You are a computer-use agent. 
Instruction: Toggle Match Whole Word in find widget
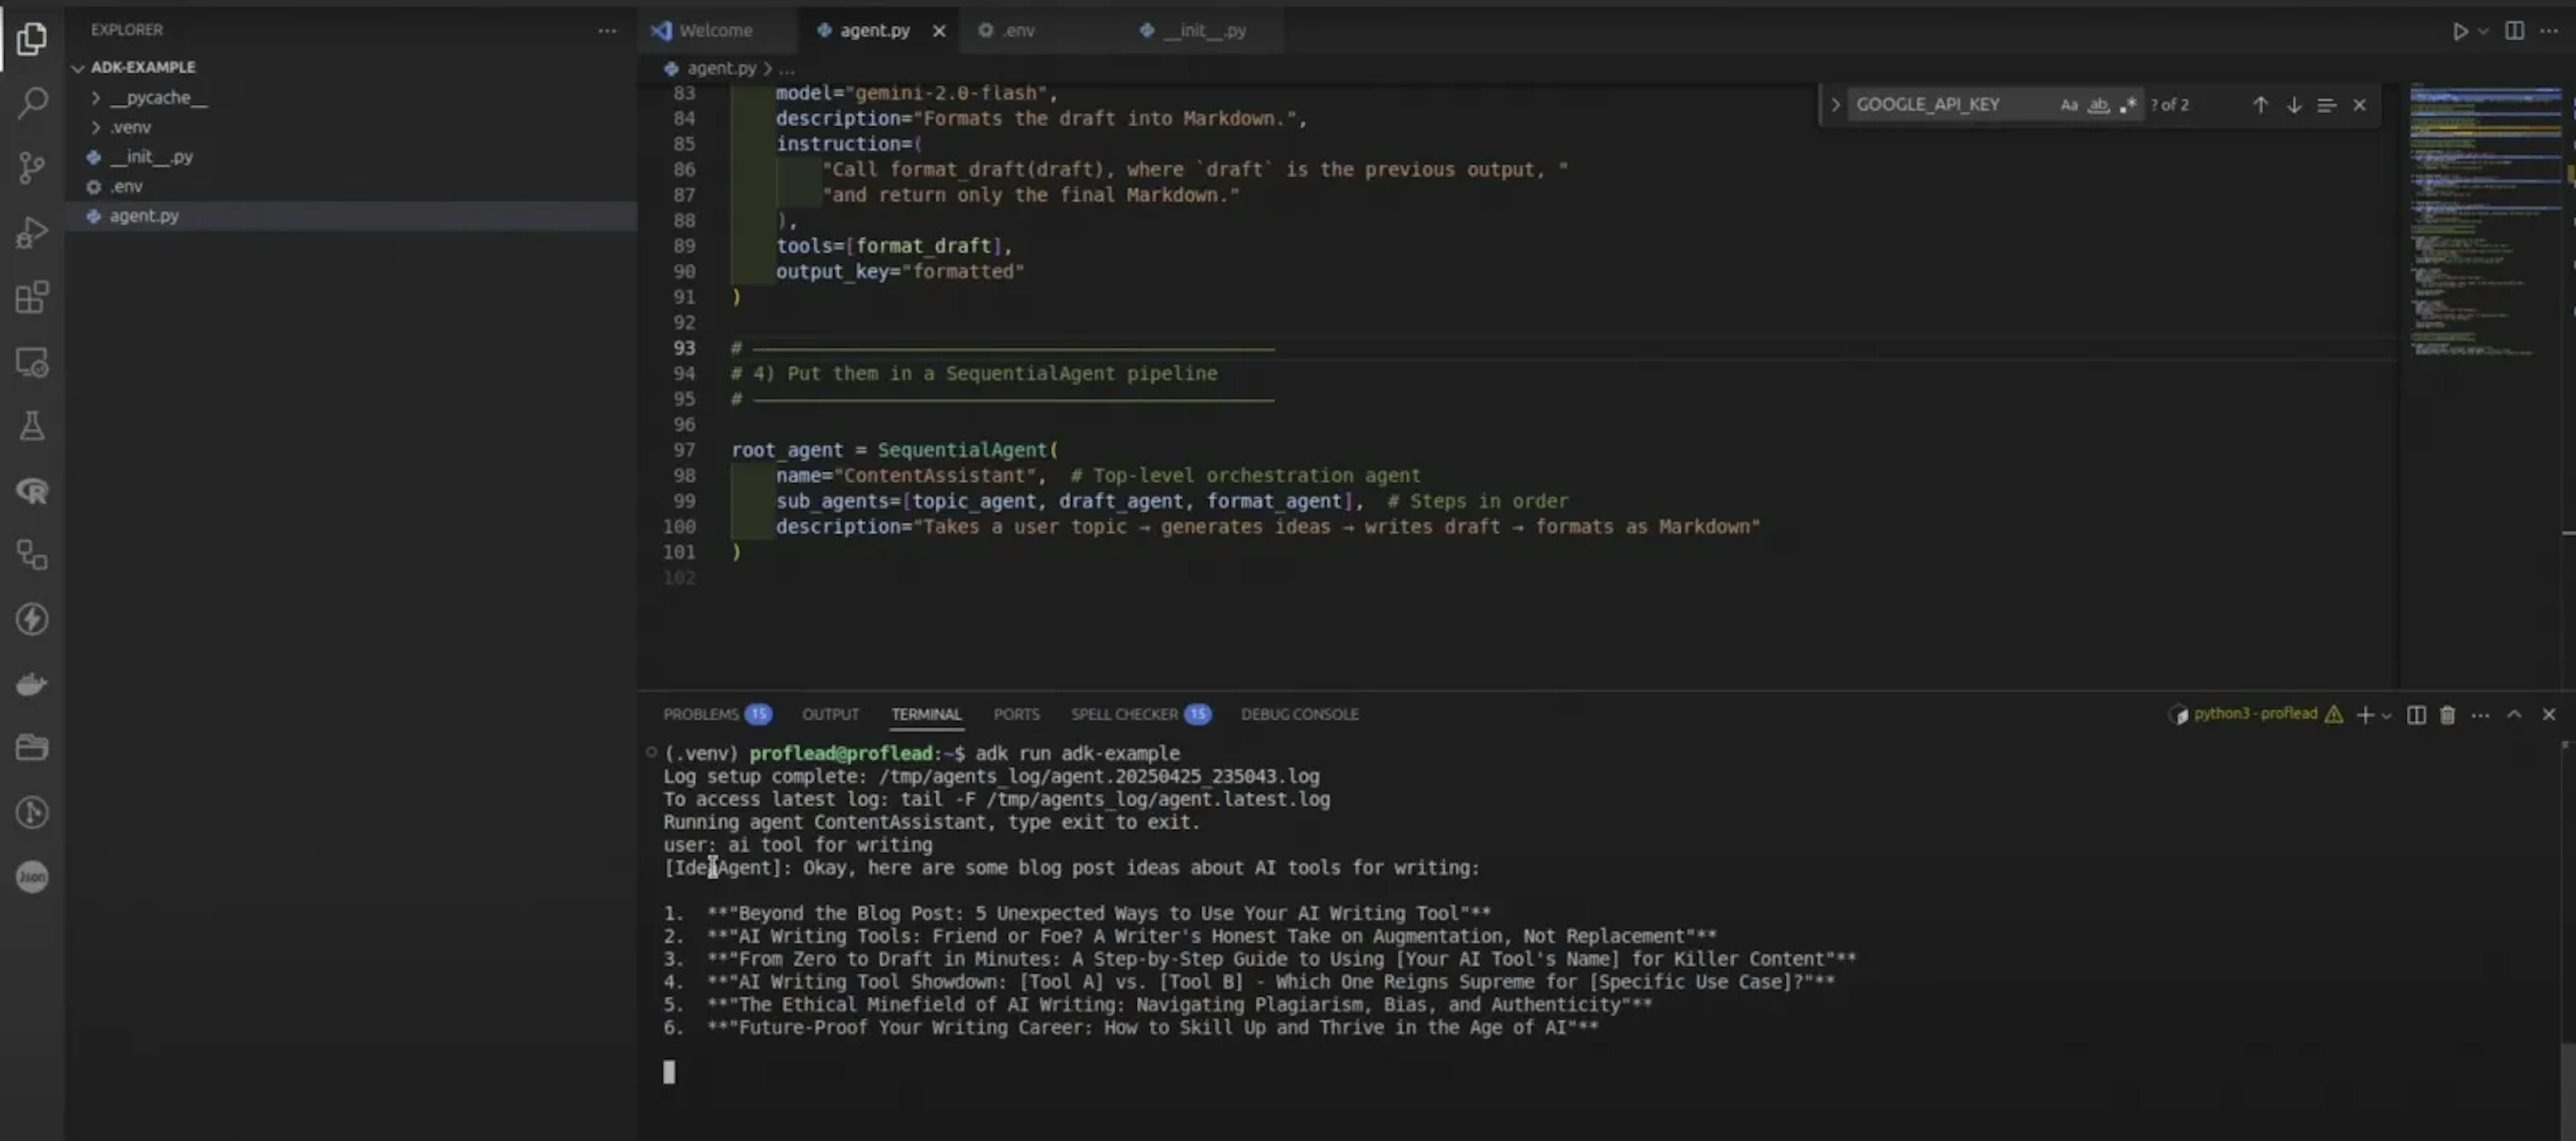2098,105
